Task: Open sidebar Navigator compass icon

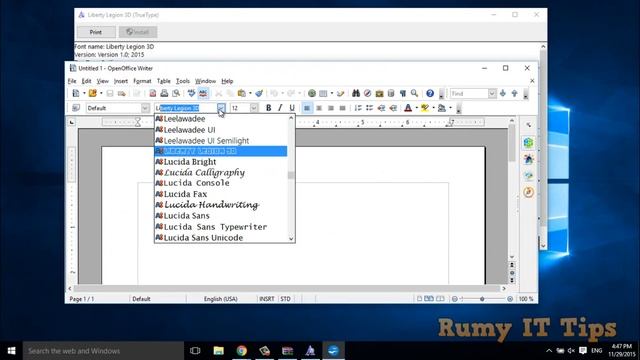Action: point(529,192)
